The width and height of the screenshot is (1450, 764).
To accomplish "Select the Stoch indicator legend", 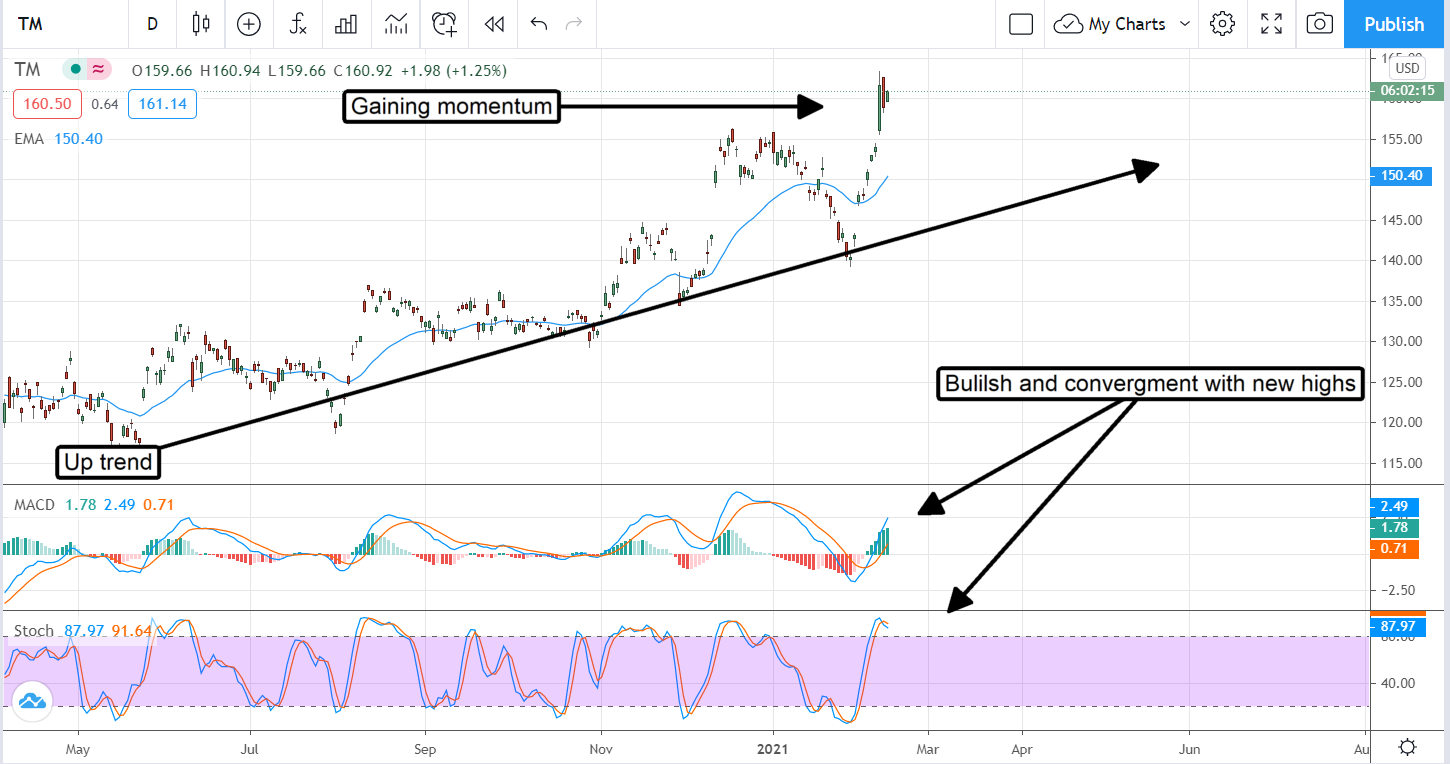I will pos(34,631).
